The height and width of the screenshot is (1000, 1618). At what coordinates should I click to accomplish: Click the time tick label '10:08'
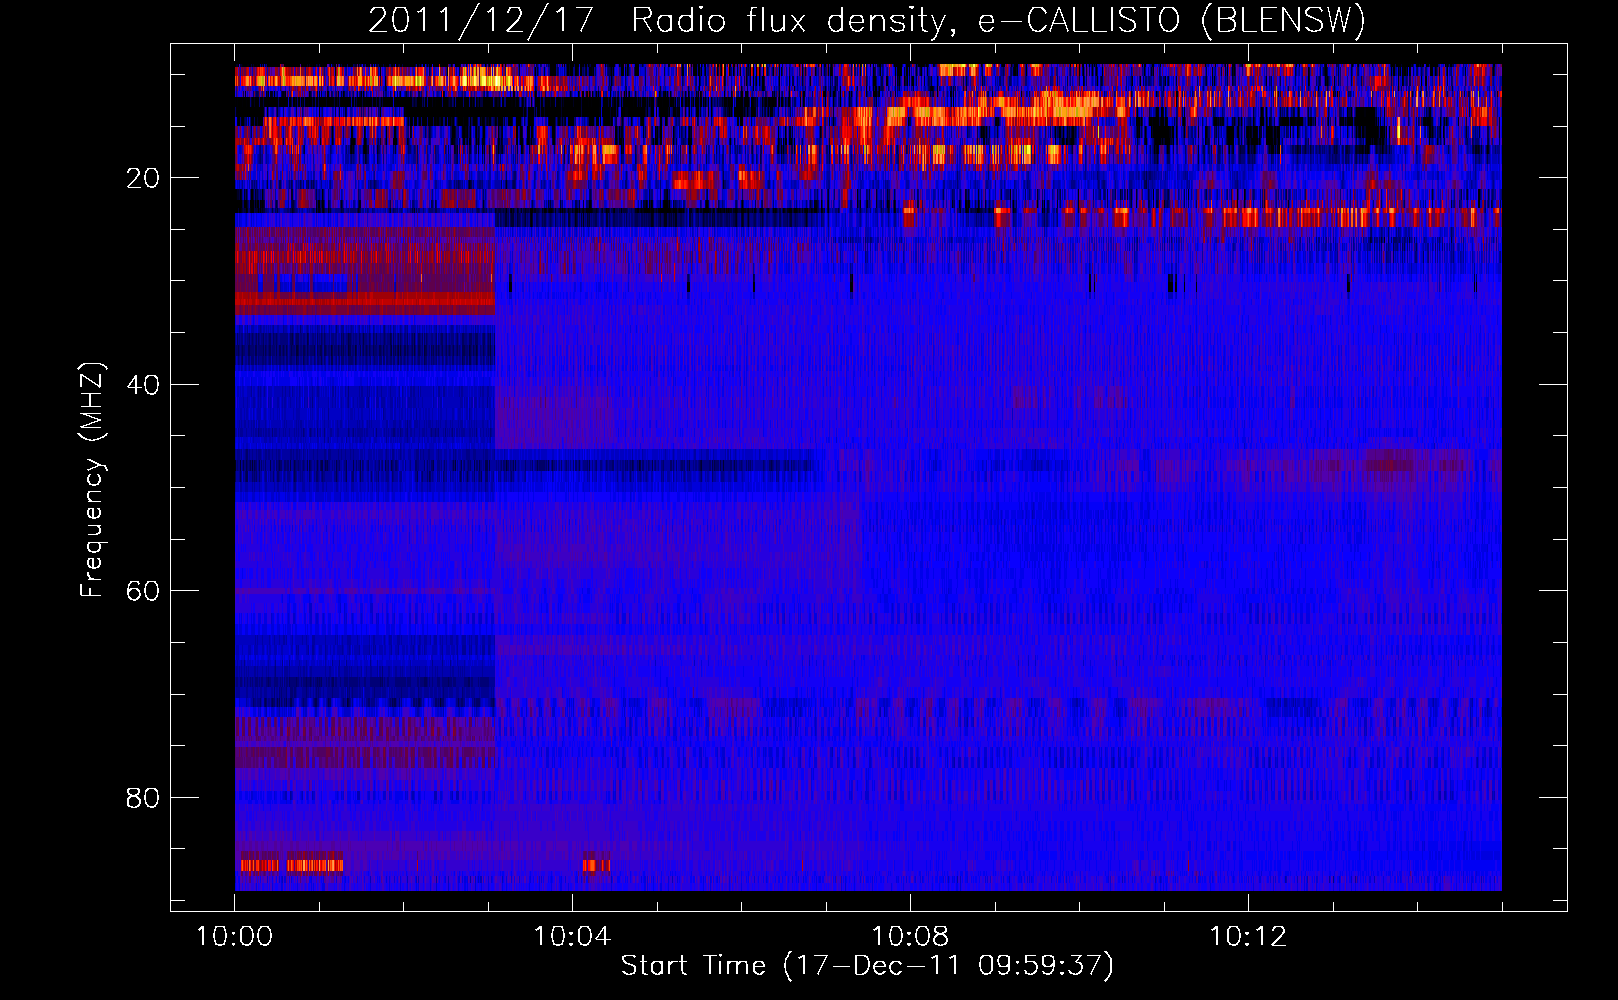point(910,937)
